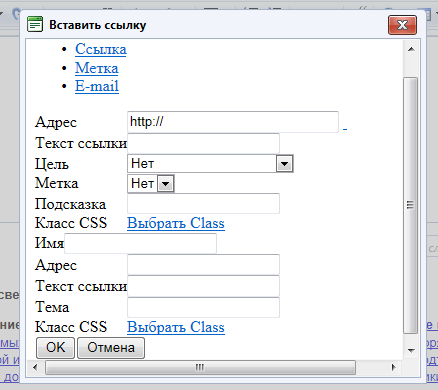Viewport: 438px width, 390px height.
Task: Click the Адрес field containing http://
Action: (x=233, y=122)
